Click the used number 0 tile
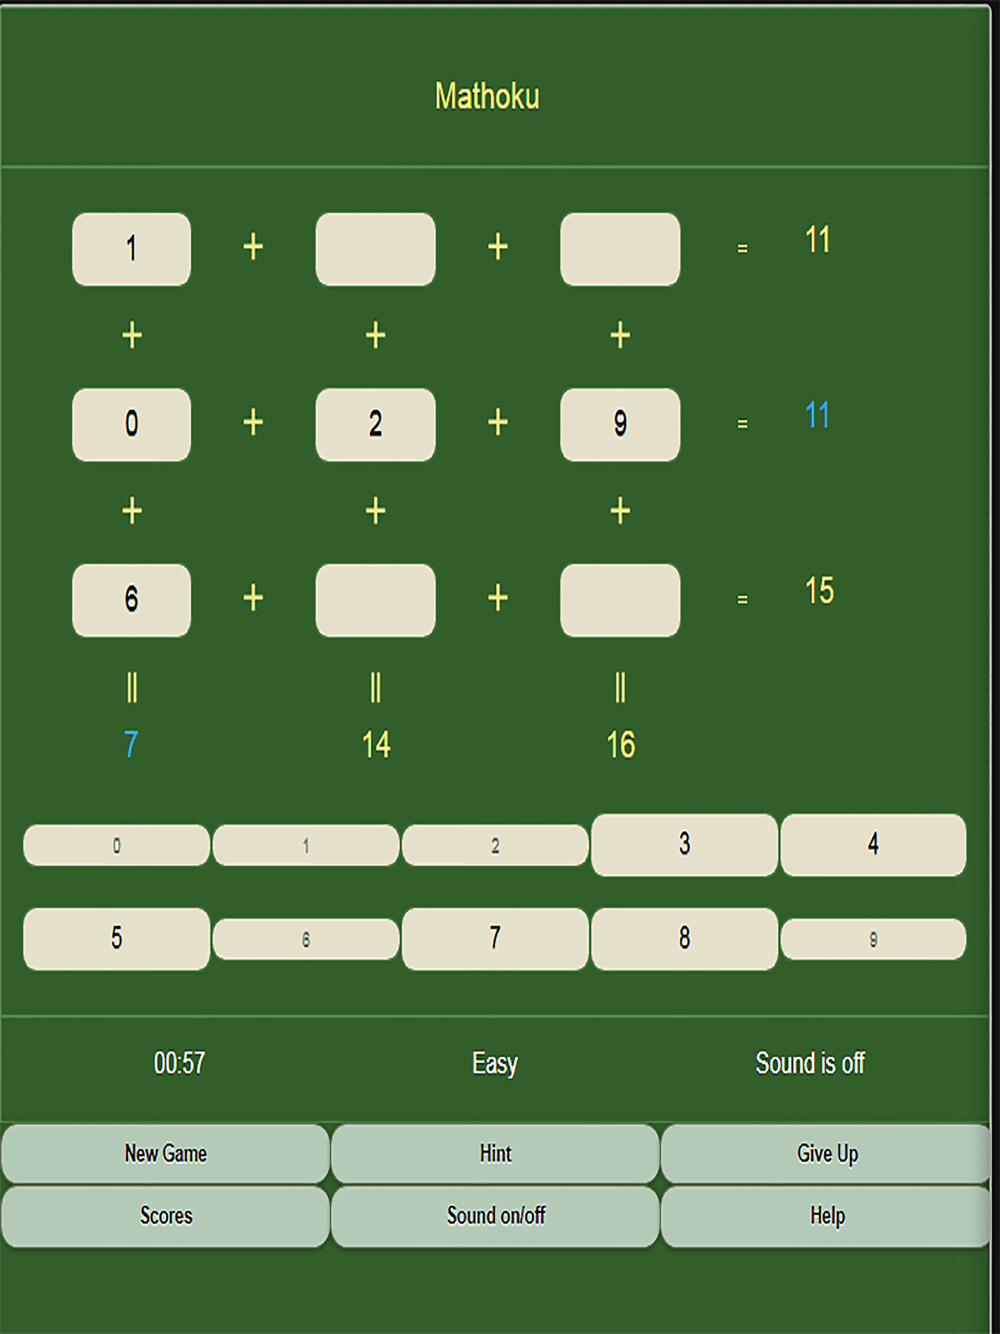The width and height of the screenshot is (1000, 1334). [x=117, y=845]
